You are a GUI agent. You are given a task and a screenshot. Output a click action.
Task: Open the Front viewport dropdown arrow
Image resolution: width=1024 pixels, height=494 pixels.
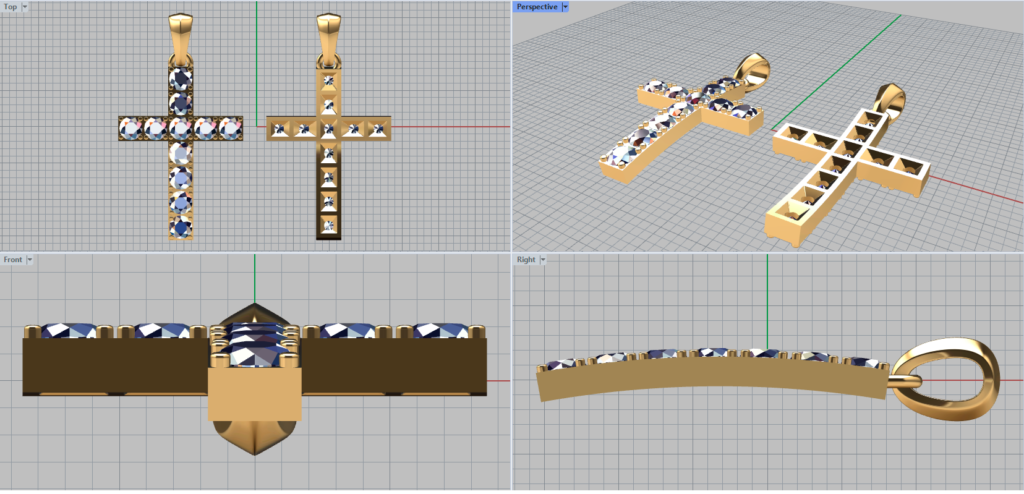30,259
